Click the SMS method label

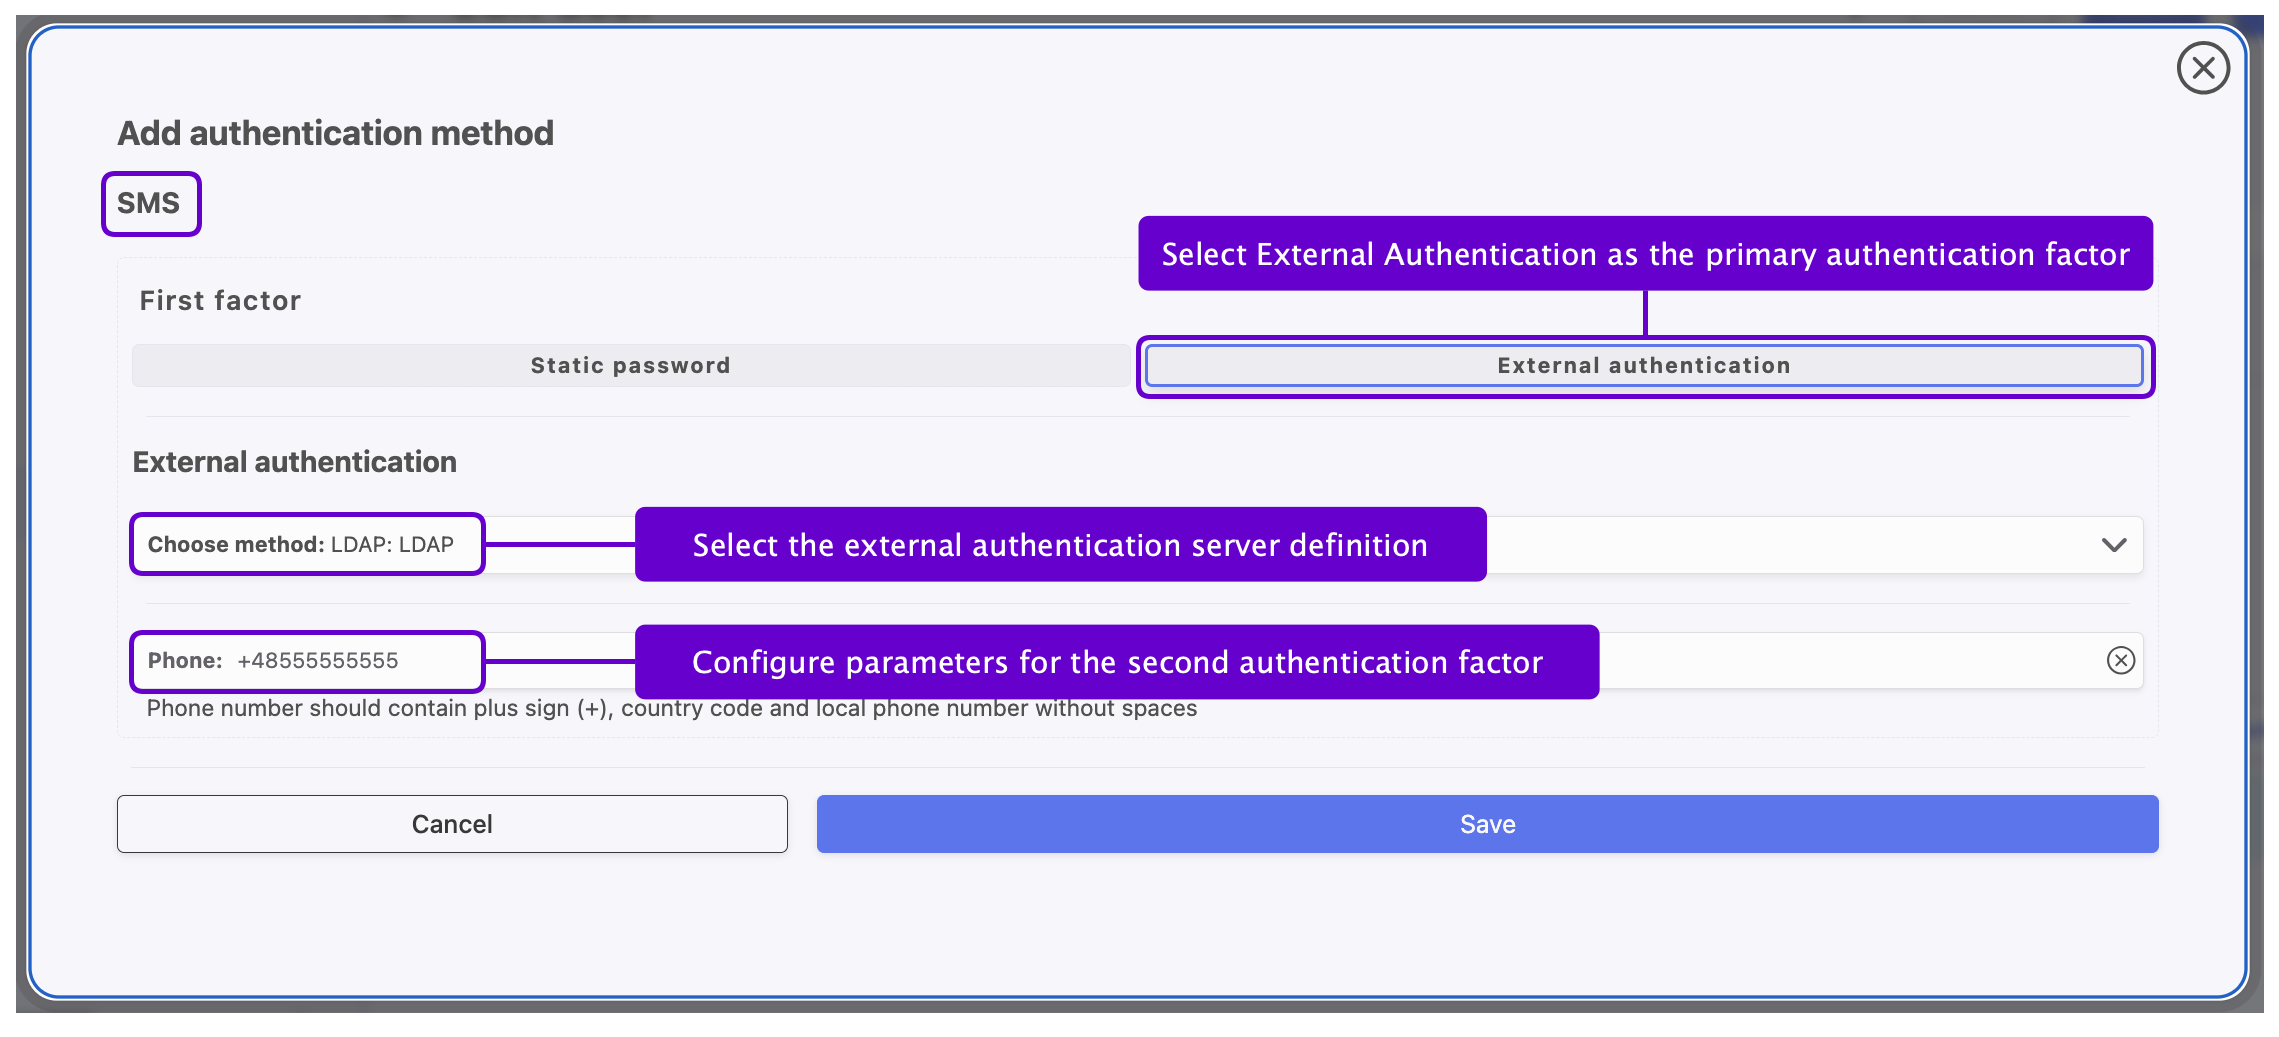149,203
